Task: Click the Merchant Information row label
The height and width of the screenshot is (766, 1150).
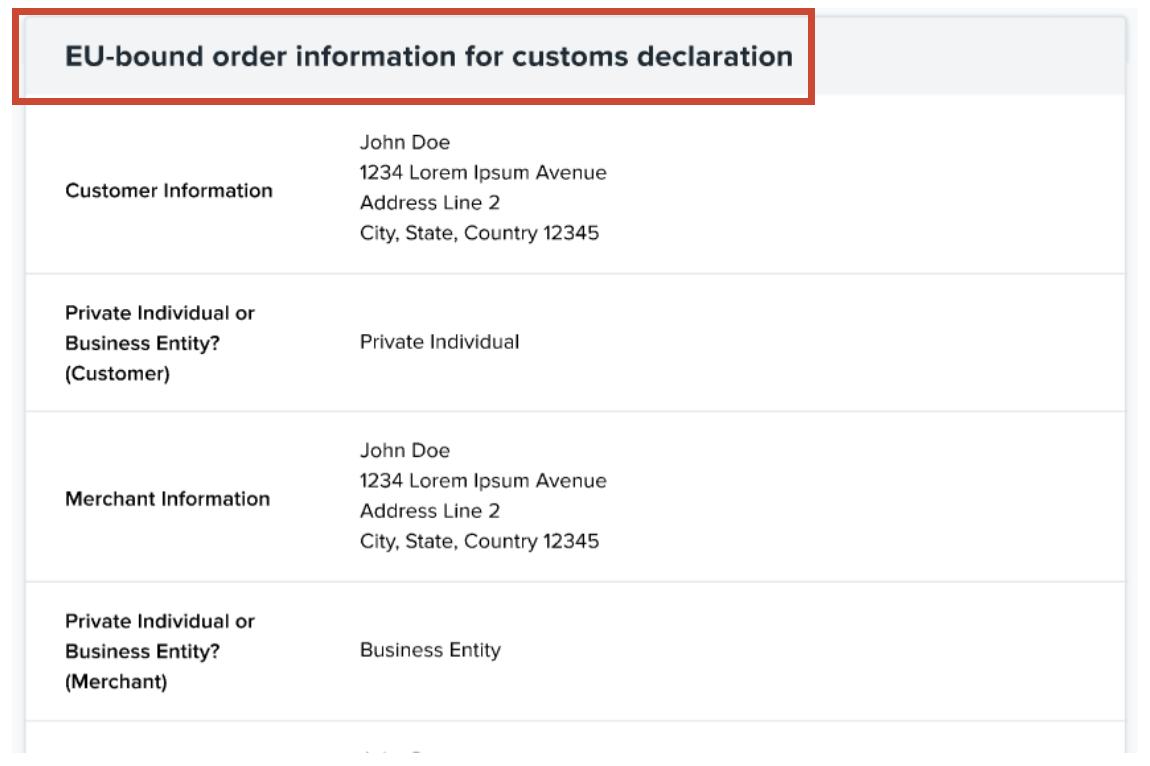Action: [x=167, y=499]
